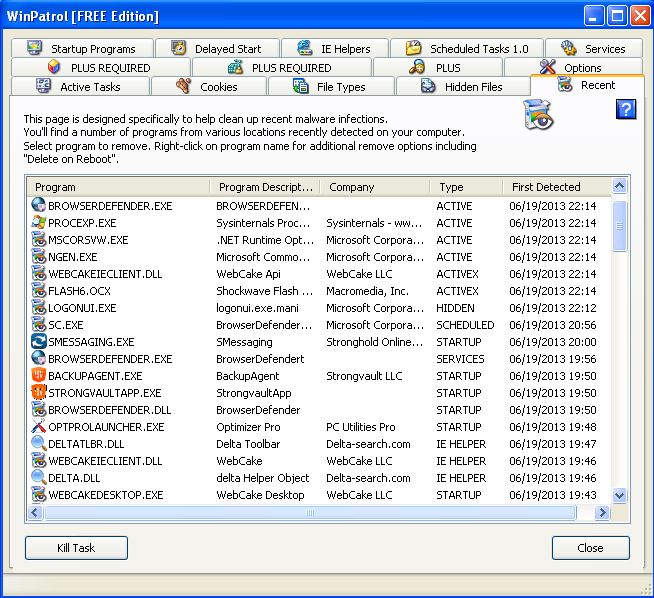Select BROWSERDEFENDER.EXE with ACTIVE type

click(319, 206)
